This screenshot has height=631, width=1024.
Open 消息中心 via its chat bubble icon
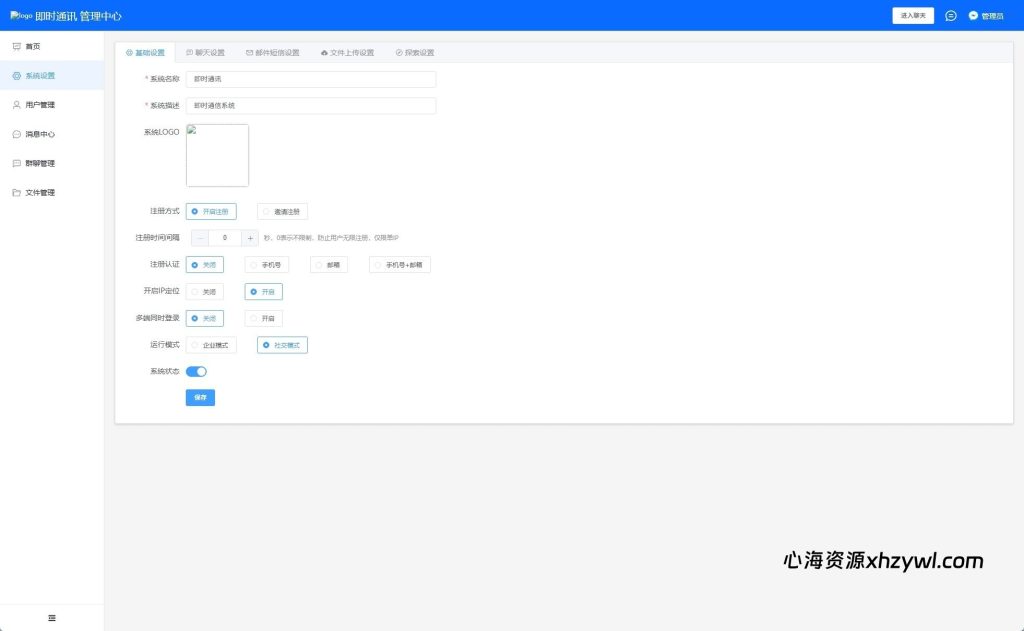point(16,134)
